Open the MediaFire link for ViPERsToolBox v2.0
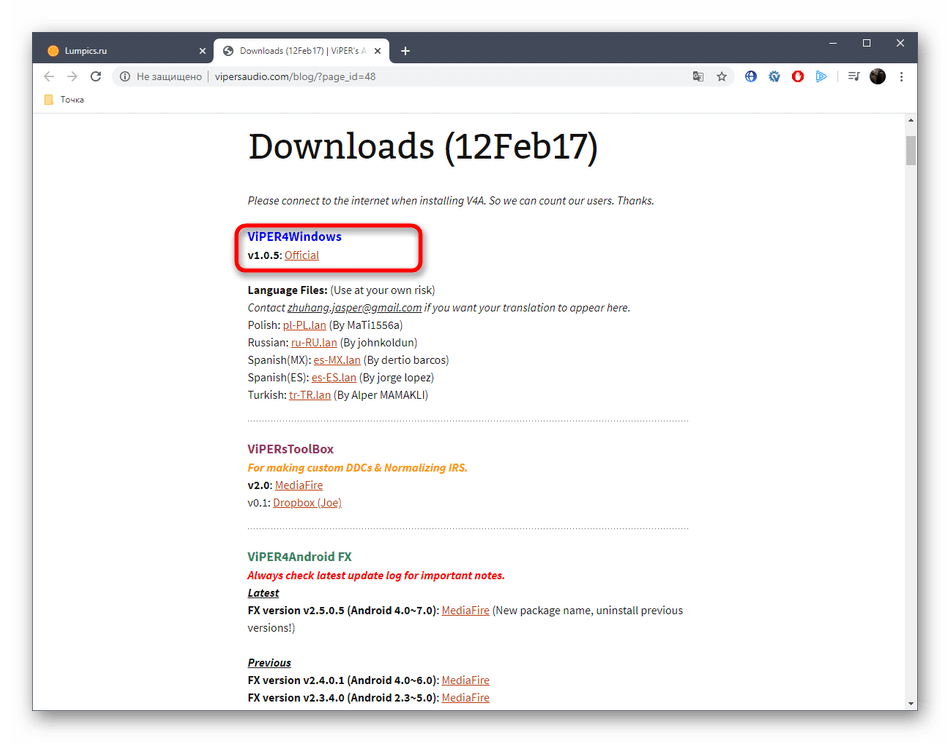The image size is (950, 743). pos(298,485)
